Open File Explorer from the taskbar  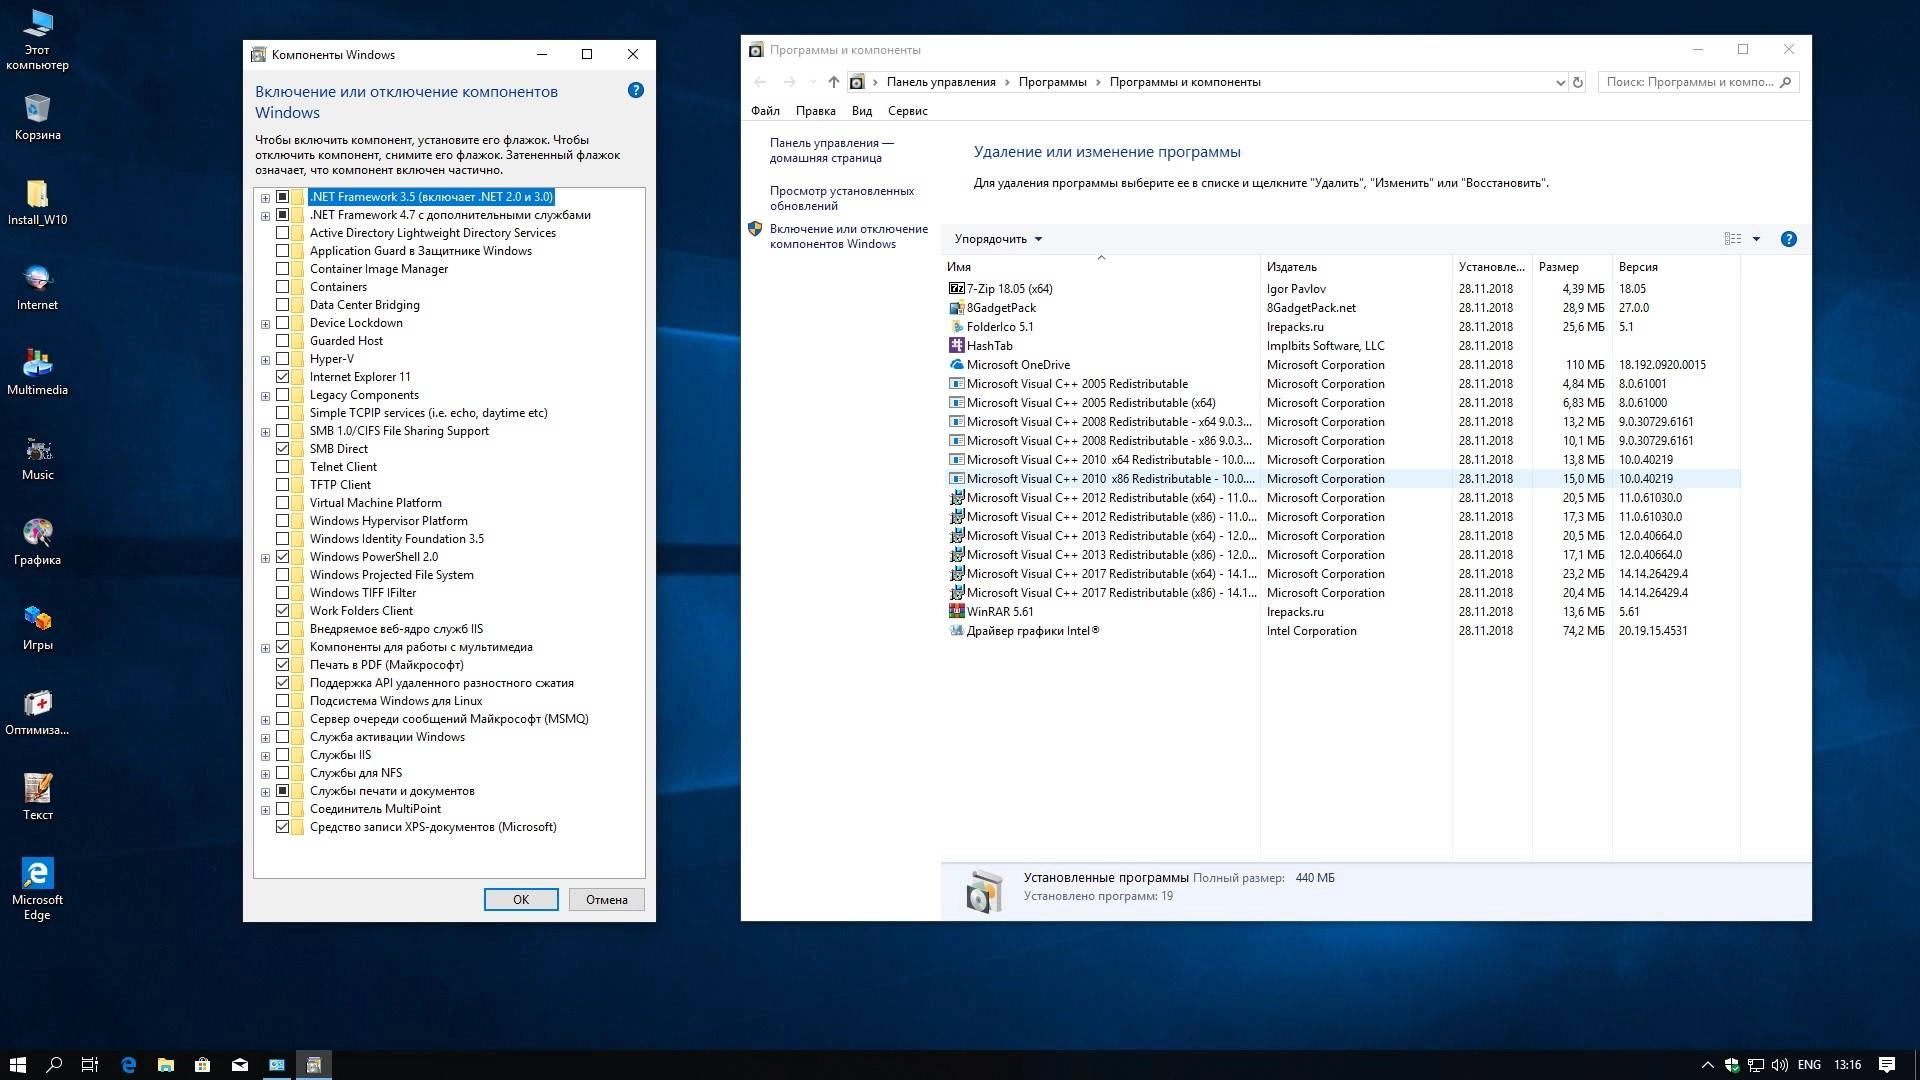coord(166,1065)
